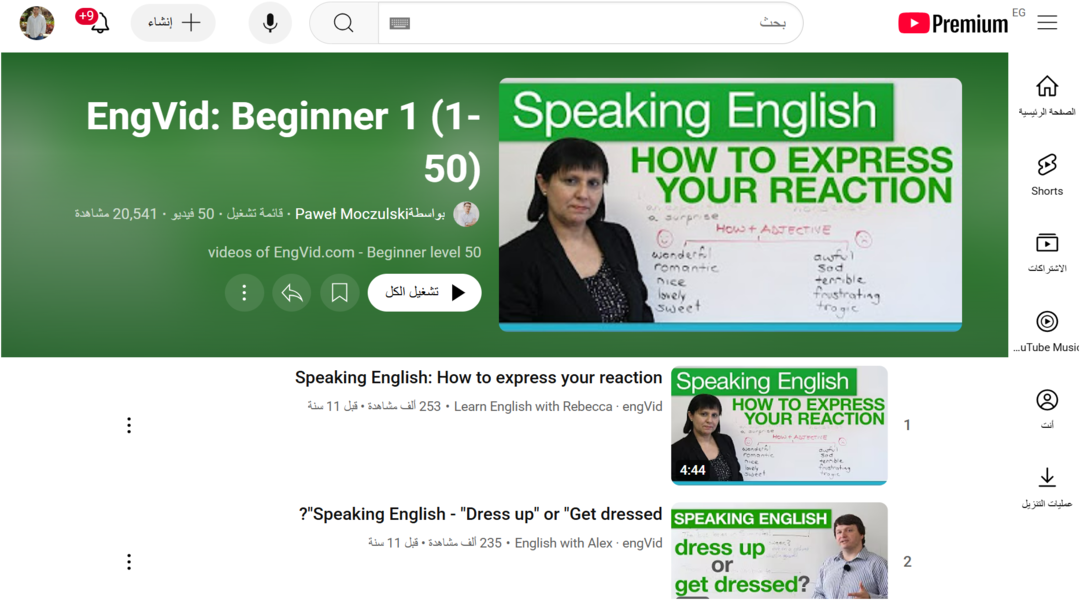Screen dimensions: 1080x600
Task: Open notifications bell
Action: [x=99, y=23]
